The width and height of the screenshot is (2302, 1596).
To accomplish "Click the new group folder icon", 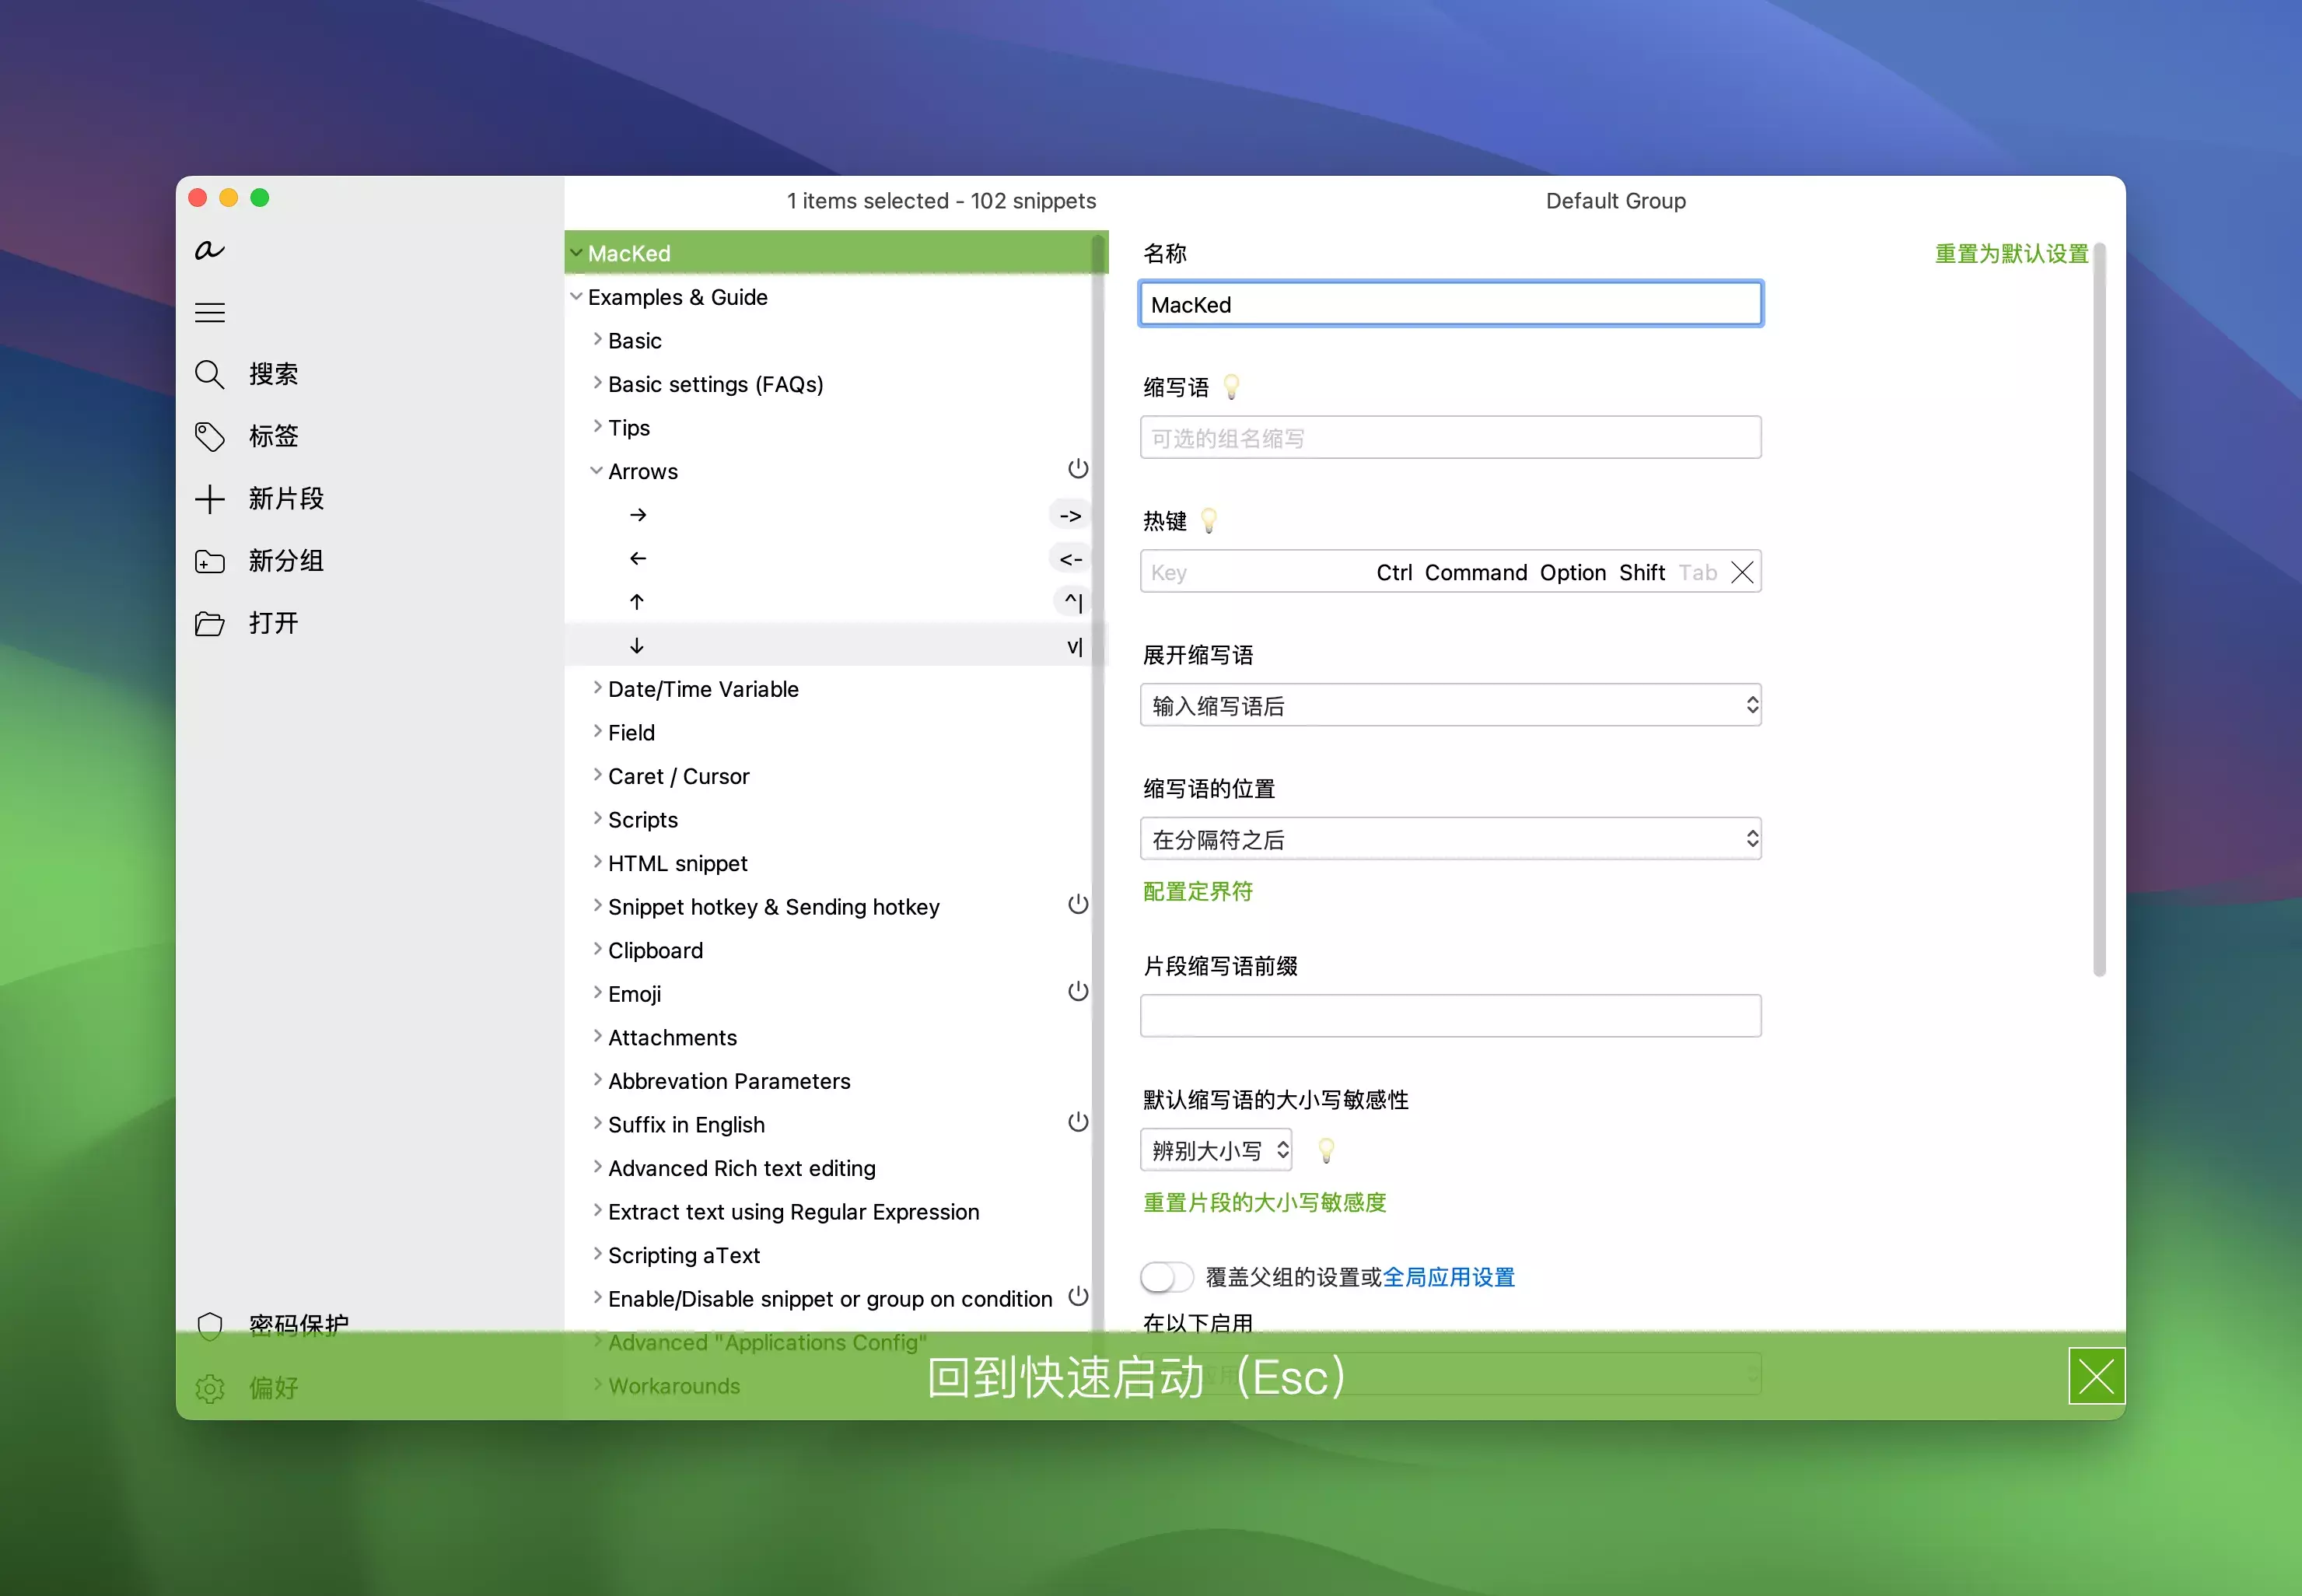I will 209,561.
